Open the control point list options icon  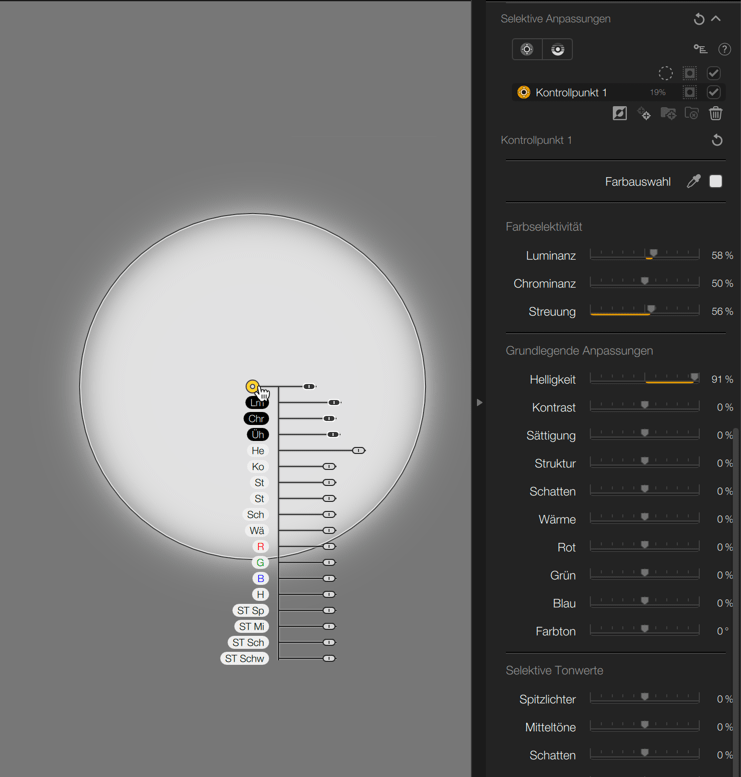point(700,49)
